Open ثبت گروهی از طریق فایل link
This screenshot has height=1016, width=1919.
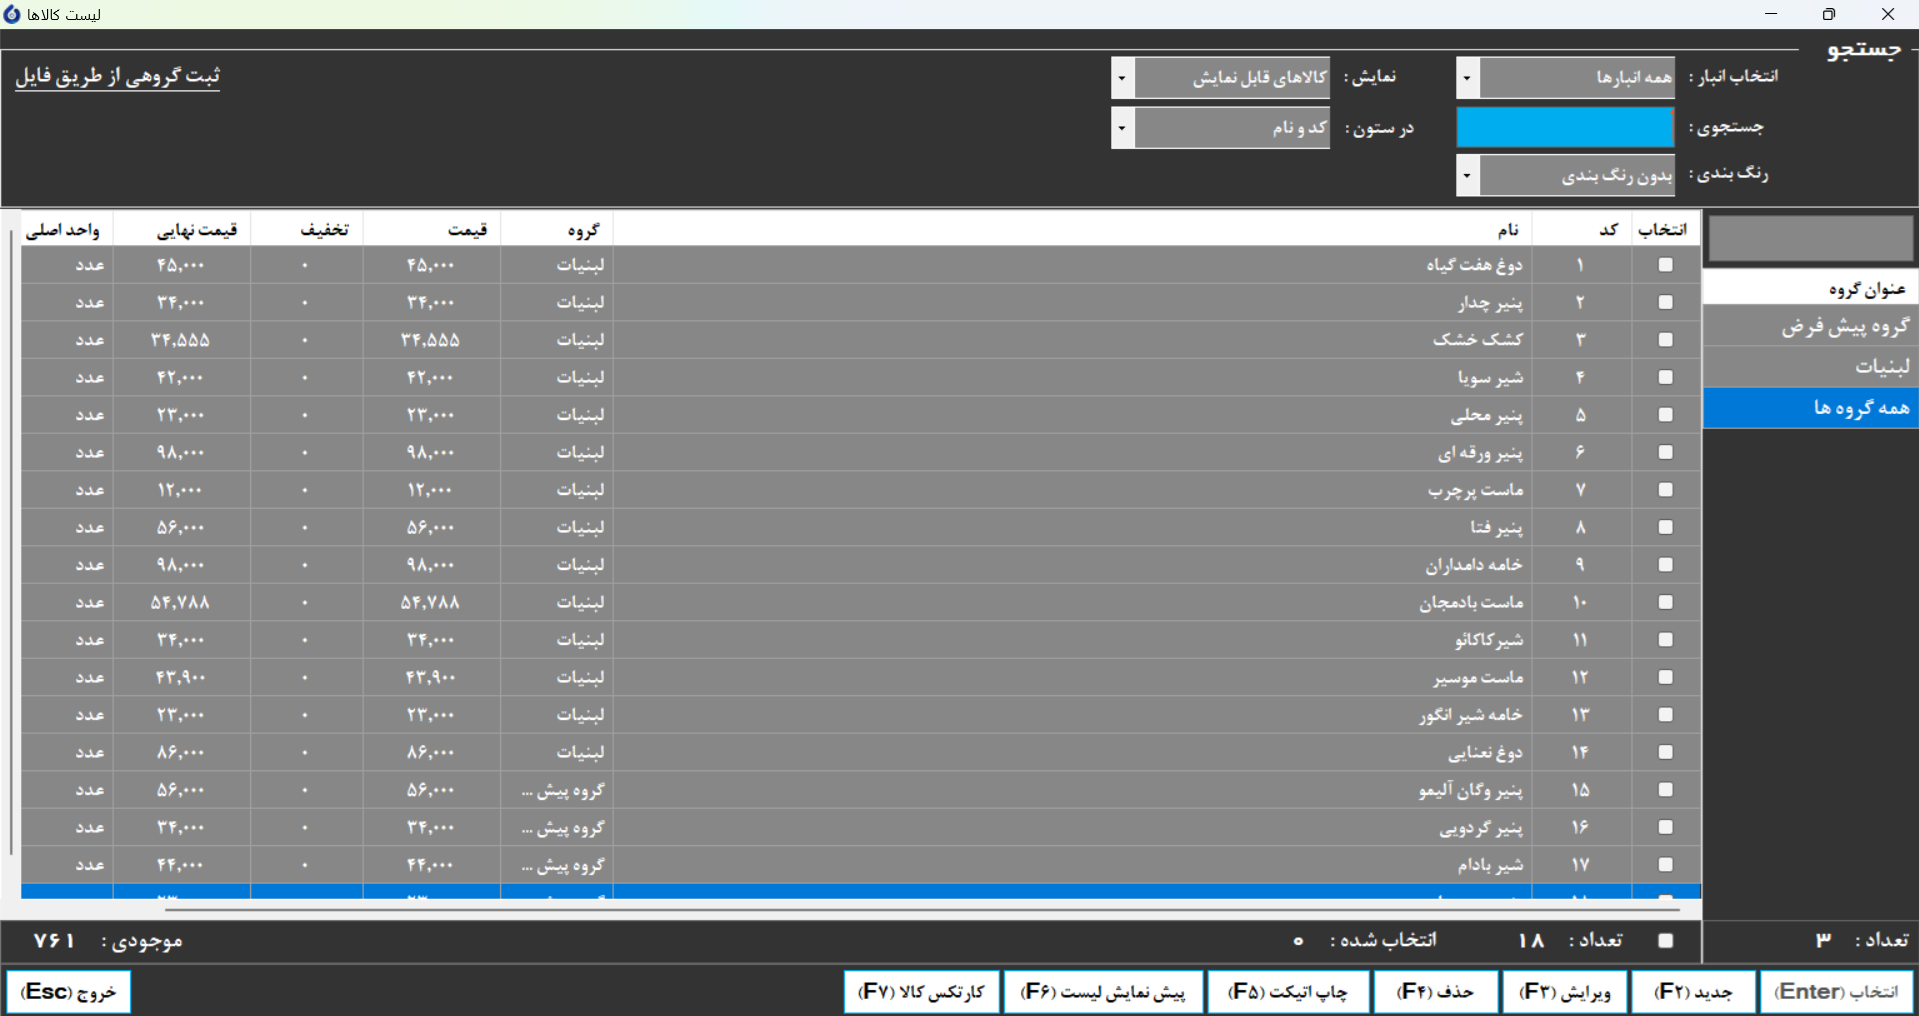point(118,76)
